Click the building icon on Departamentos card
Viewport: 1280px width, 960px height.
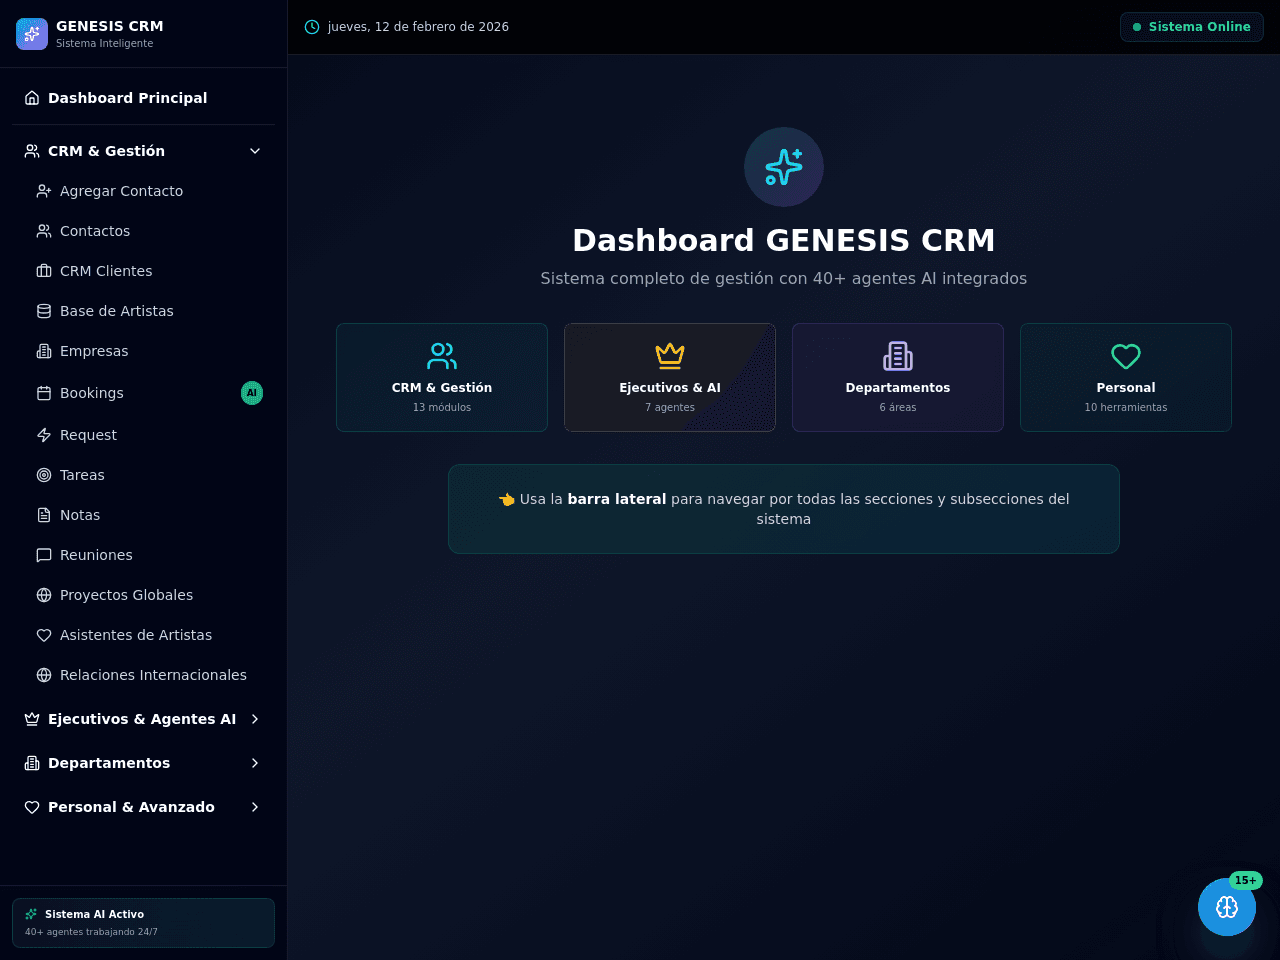pyautogui.click(x=898, y=356)
